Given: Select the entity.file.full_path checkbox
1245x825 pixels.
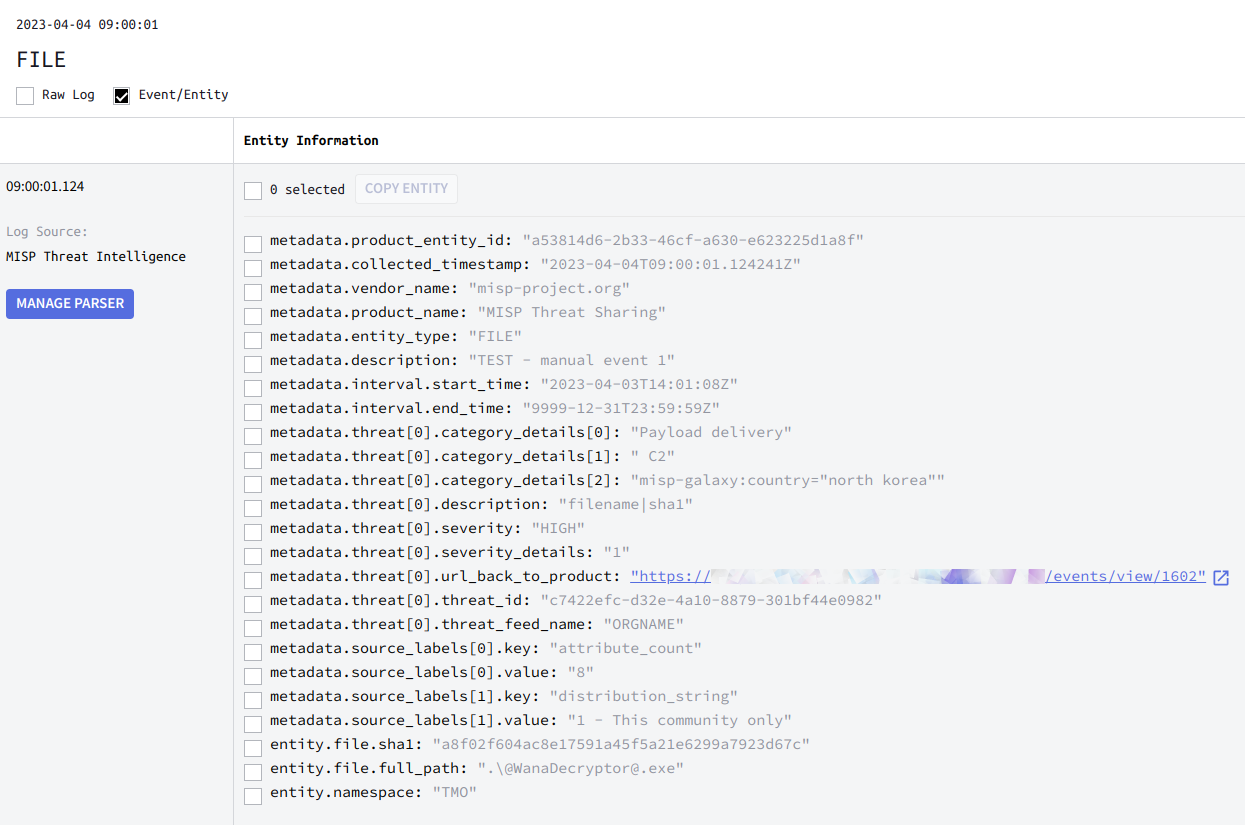Looking at the screenshot, I should [x=253, y=772].
